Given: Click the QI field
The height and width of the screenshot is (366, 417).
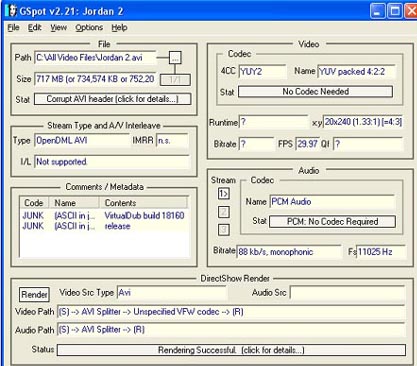Looking at the screenshot, I should click(368, 144).
